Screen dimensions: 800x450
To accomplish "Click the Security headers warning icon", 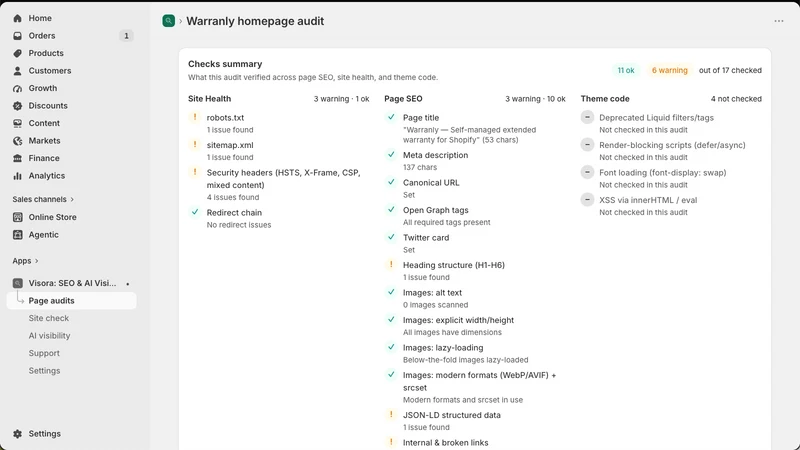I will (195, 172).
